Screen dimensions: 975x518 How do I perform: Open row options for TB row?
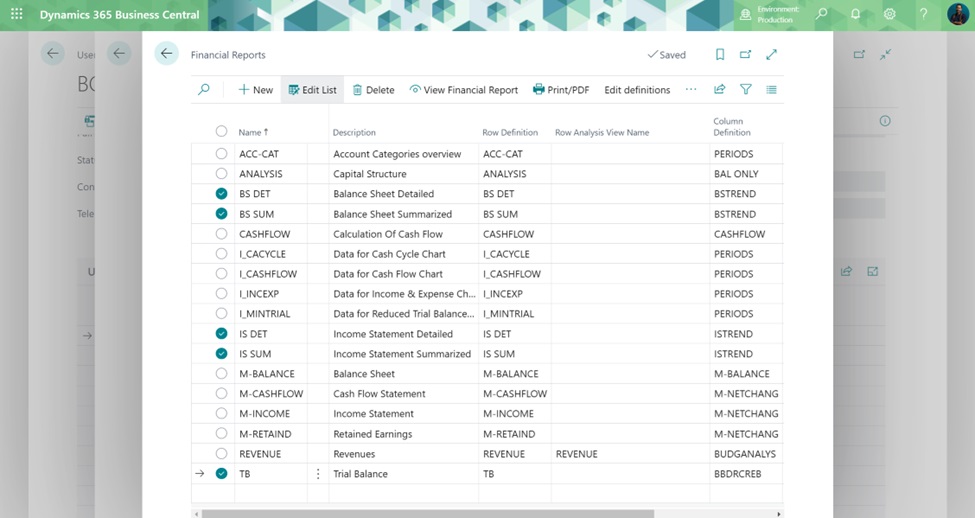318,474
